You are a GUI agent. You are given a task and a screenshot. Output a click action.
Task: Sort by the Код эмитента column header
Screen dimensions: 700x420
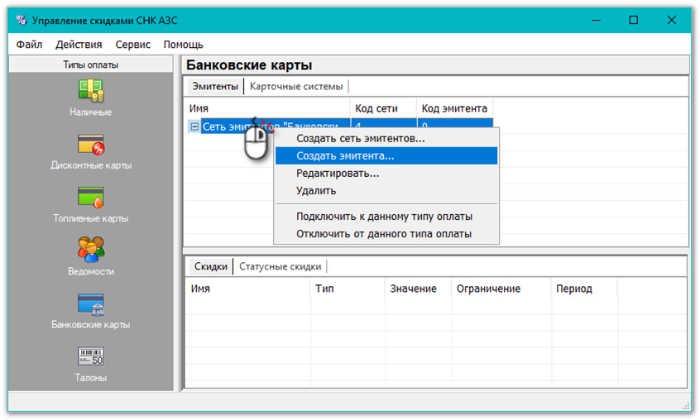[453, 108]
